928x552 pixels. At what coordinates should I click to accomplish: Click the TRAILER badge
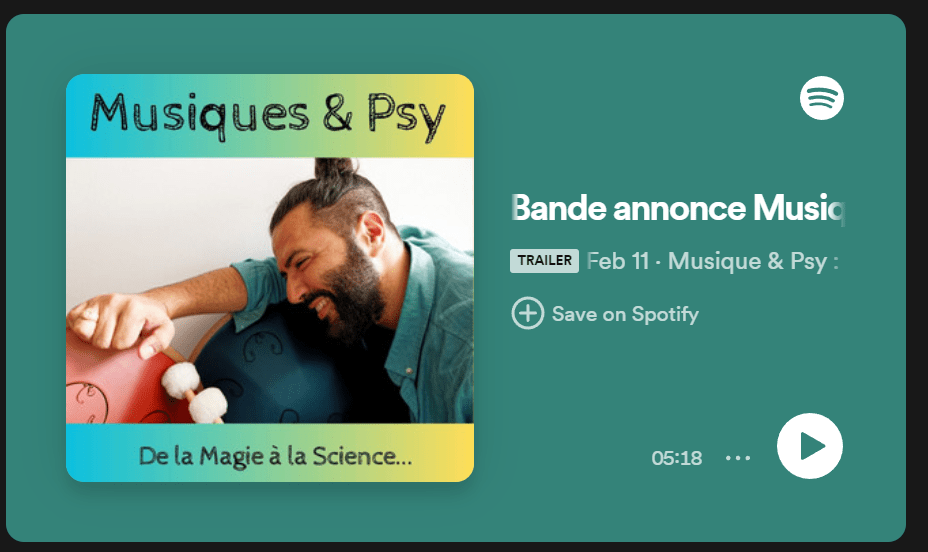544,260
